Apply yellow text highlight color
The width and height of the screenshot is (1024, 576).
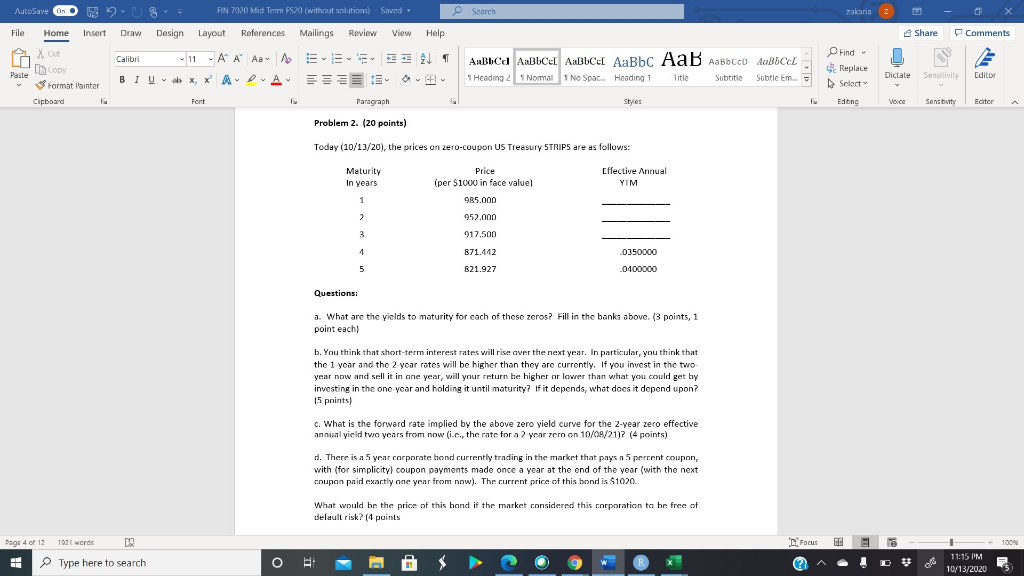251,79
